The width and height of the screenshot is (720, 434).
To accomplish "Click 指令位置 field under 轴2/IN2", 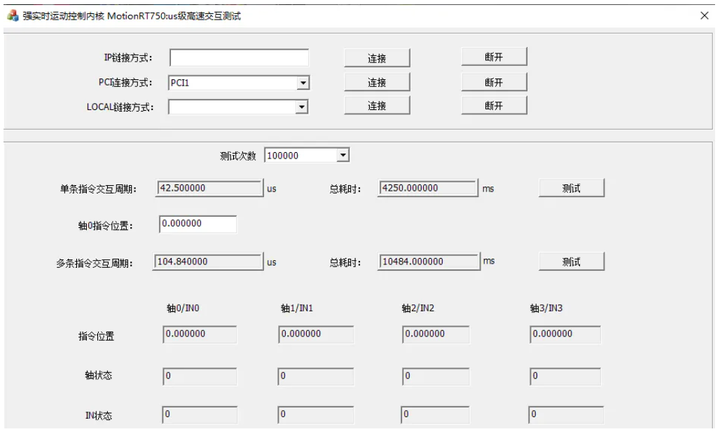I will [x=436, y=334].
